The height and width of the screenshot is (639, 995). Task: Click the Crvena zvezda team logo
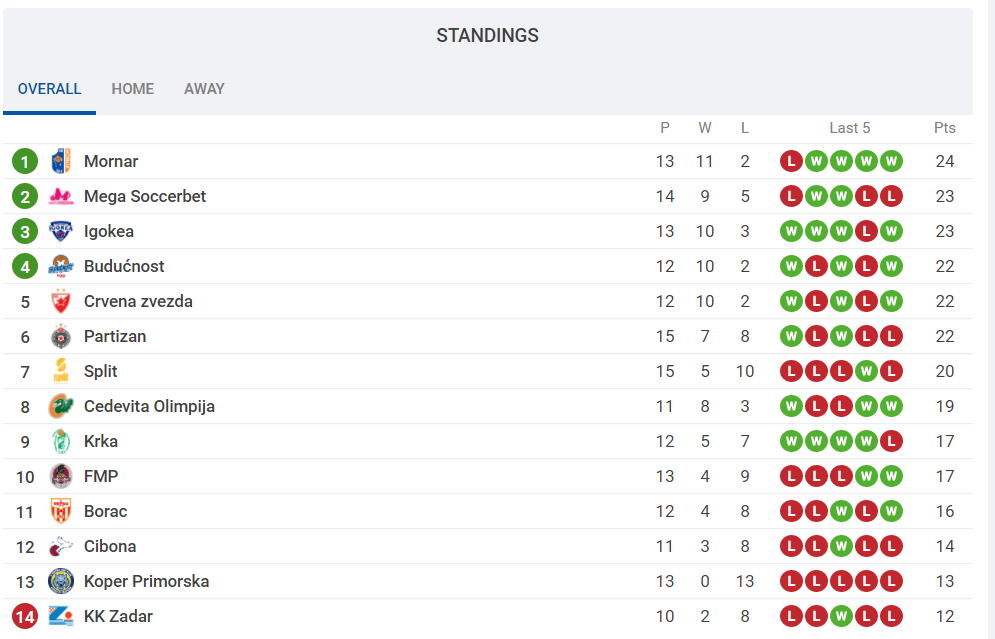coord(61,301)
